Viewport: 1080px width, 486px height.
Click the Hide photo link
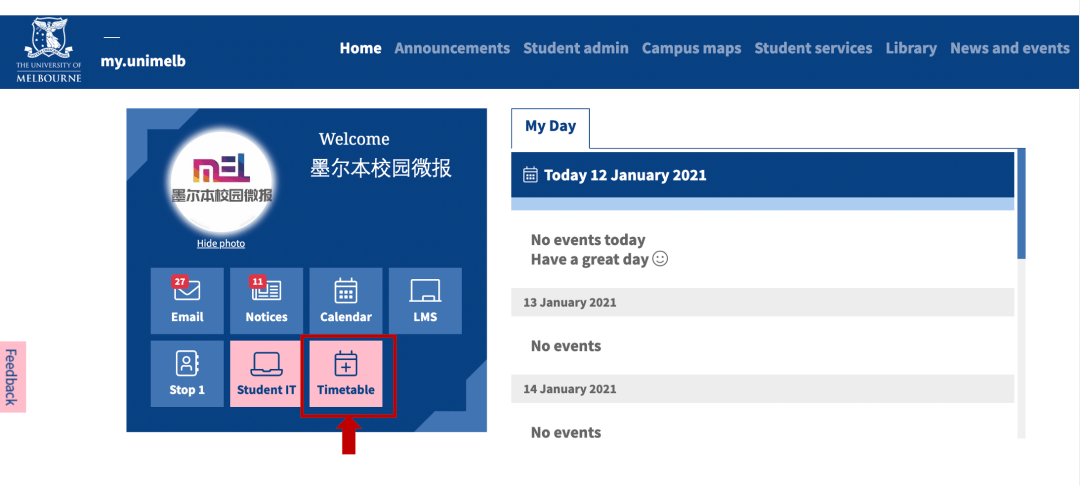click(221, 244)
